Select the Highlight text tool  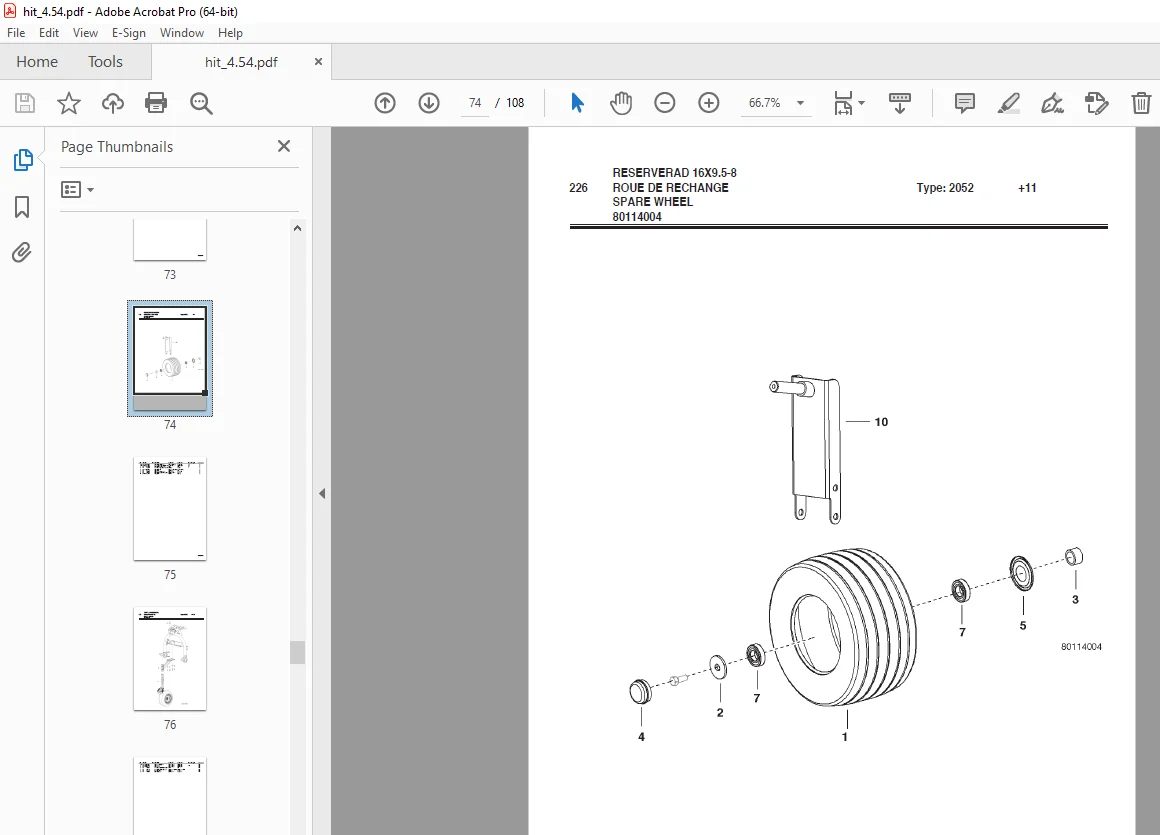[x=1008, y=103]
